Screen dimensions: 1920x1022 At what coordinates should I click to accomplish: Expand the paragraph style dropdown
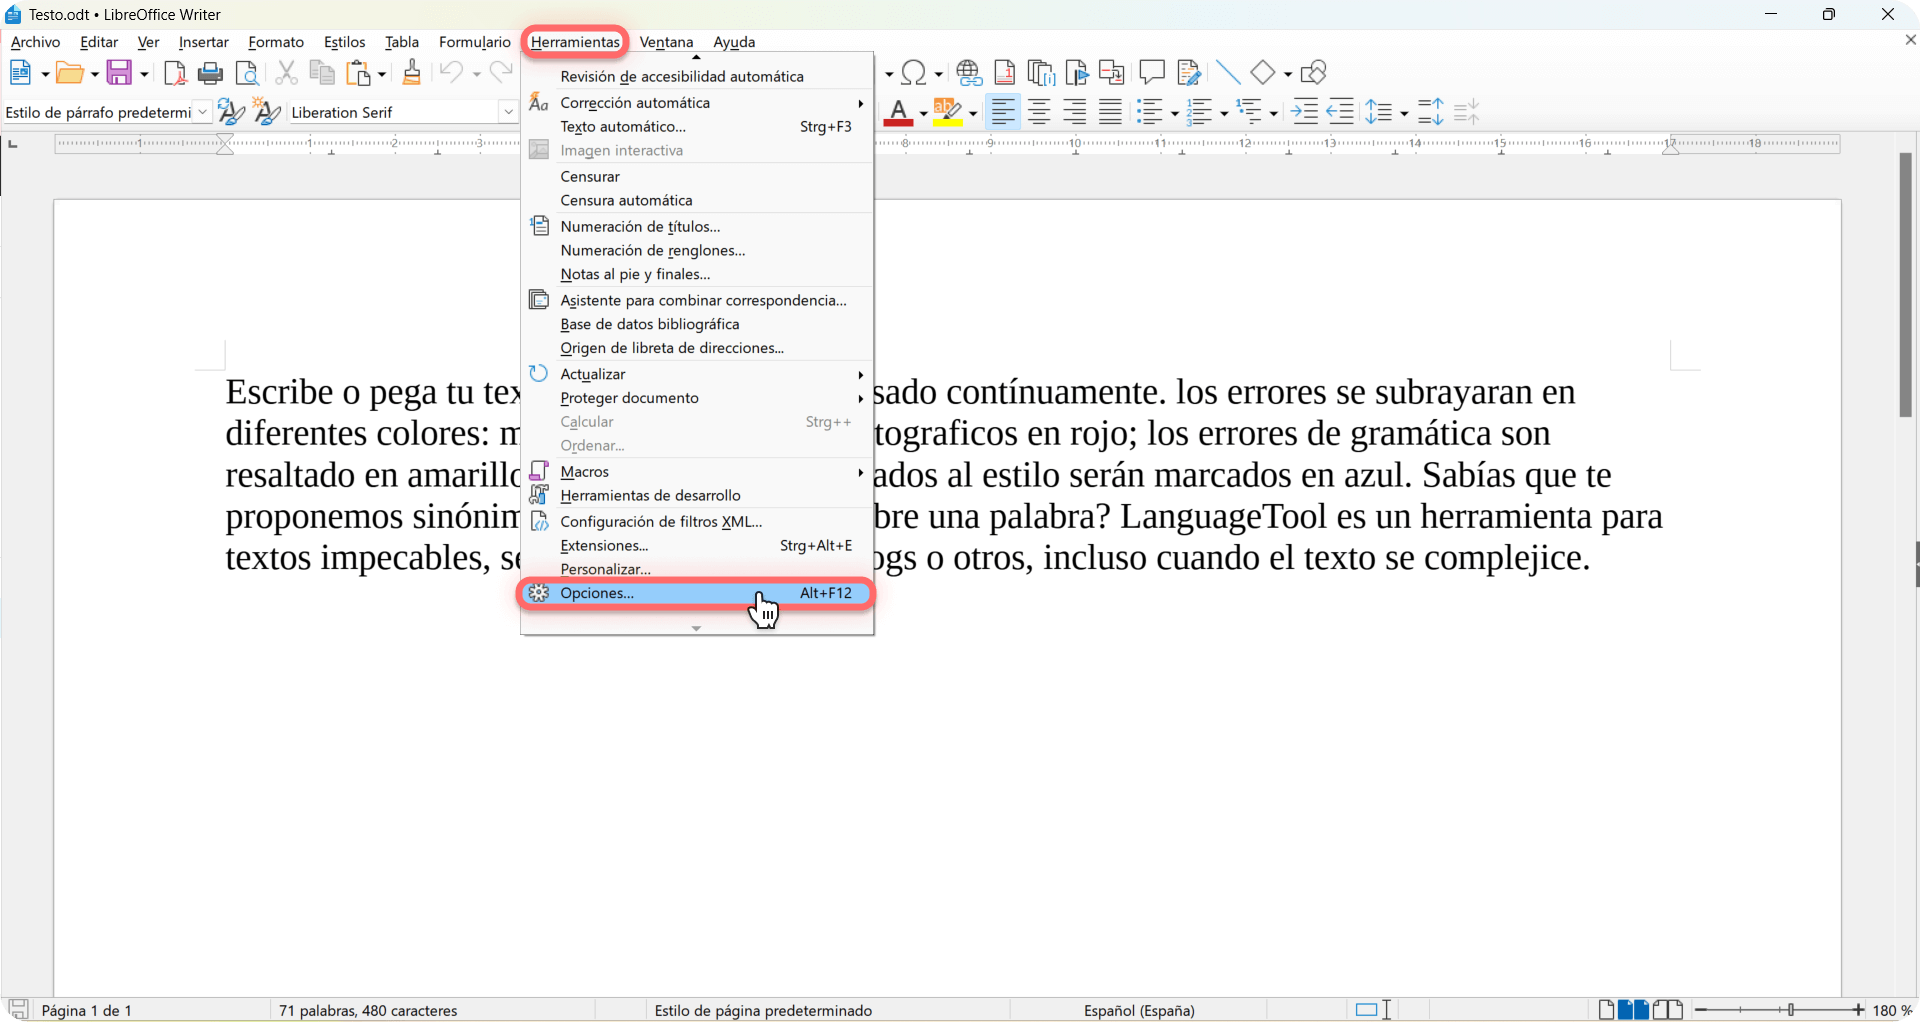click(x=203, y=112)
